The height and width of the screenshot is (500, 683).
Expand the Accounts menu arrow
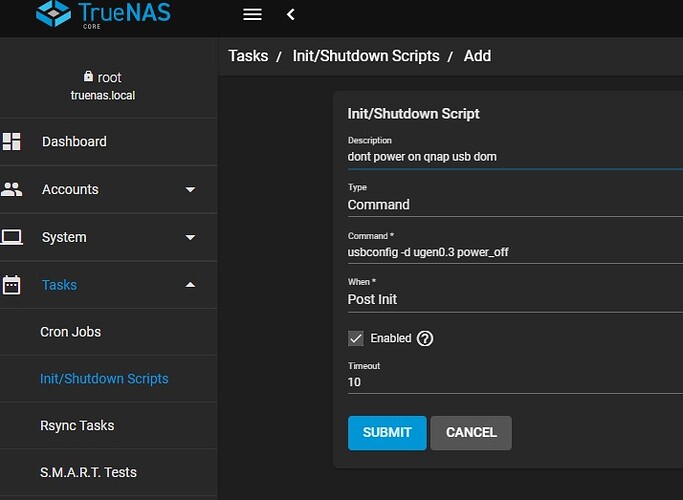(x=190, y=189)
